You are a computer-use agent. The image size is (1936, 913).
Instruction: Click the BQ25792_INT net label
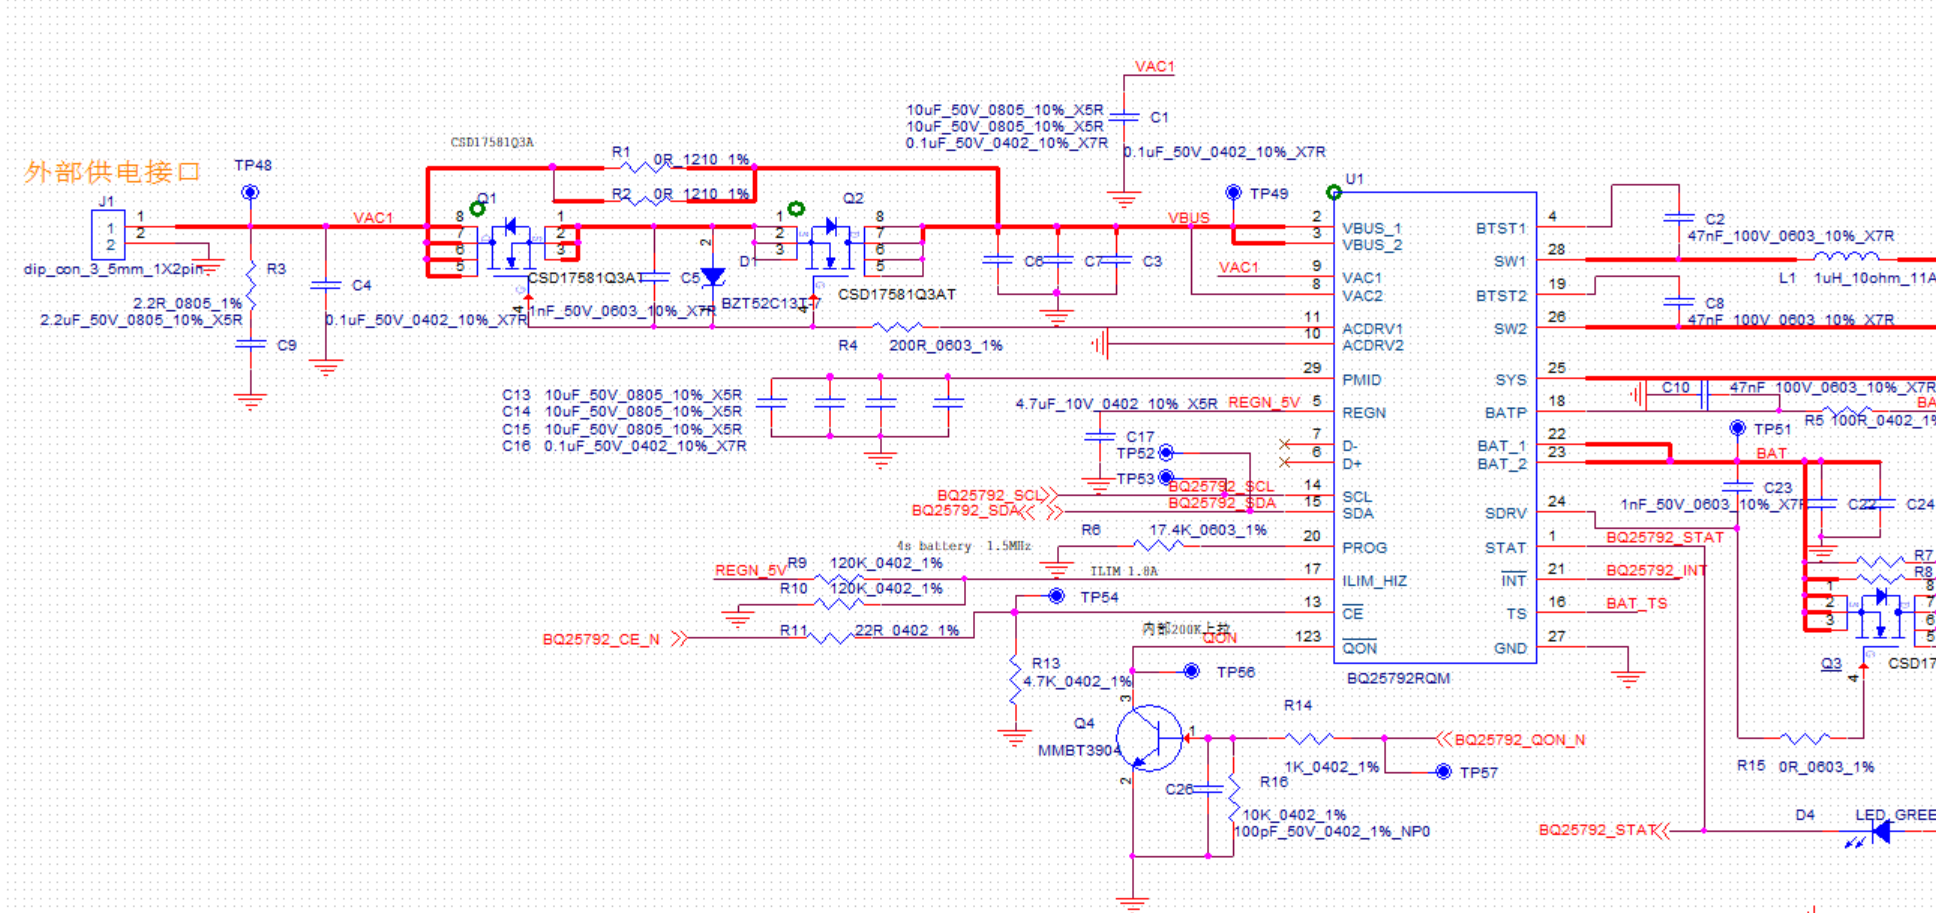pyautogui.click(x=1656, y=570)
